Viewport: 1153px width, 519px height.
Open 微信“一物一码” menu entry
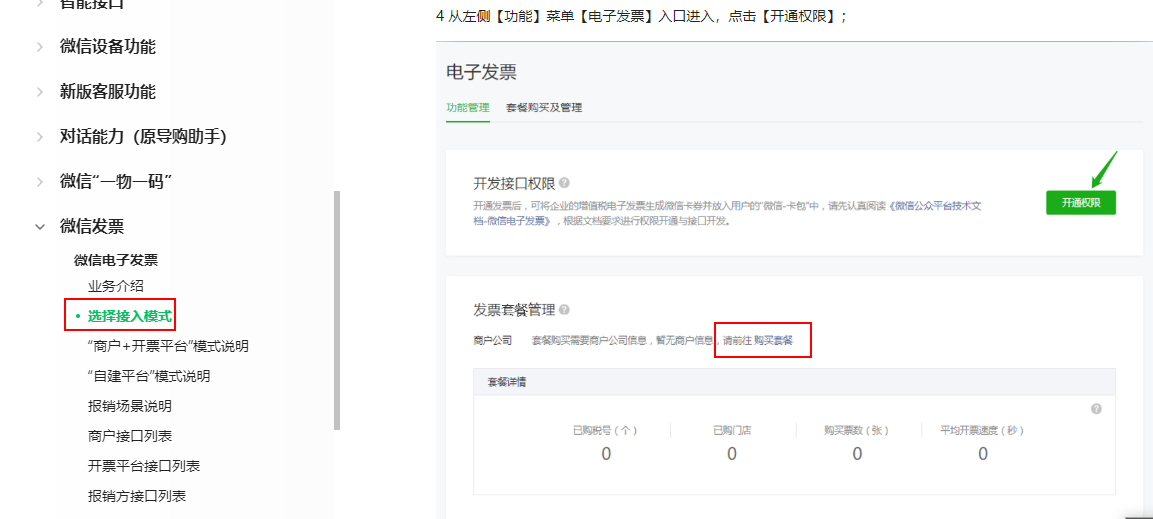[115, 182]
